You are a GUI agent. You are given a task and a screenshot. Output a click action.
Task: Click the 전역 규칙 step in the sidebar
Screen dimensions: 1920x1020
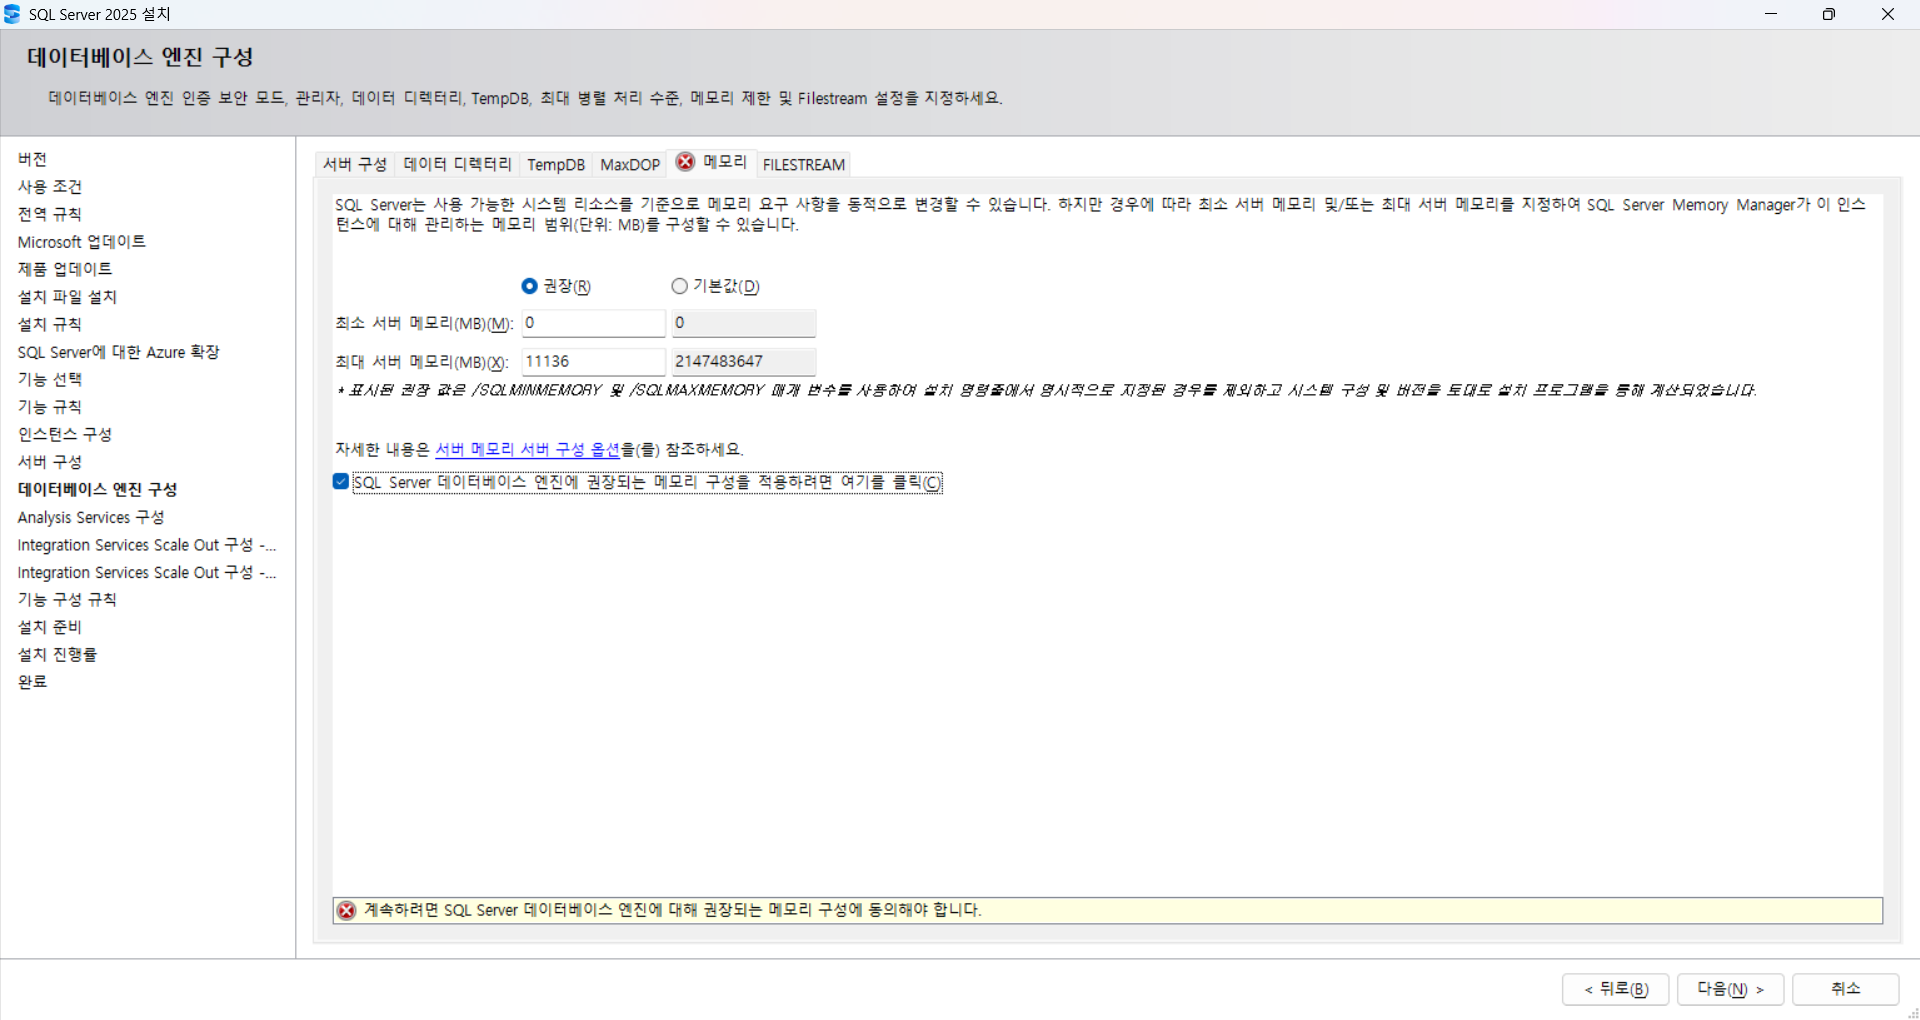click(50, 214)
